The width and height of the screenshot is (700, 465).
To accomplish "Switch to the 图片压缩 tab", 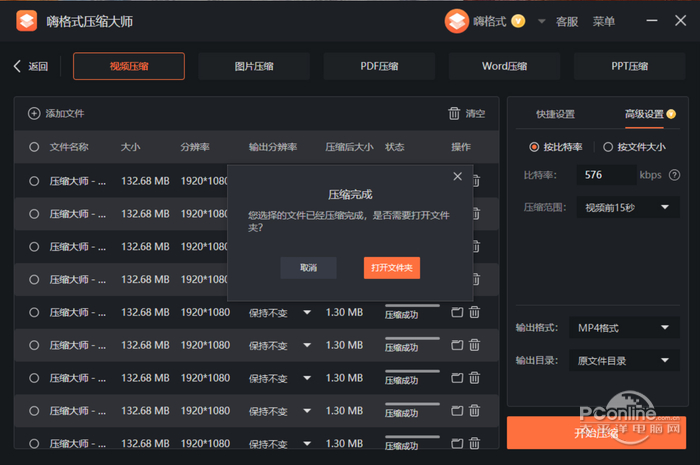I will click(254, 66).
